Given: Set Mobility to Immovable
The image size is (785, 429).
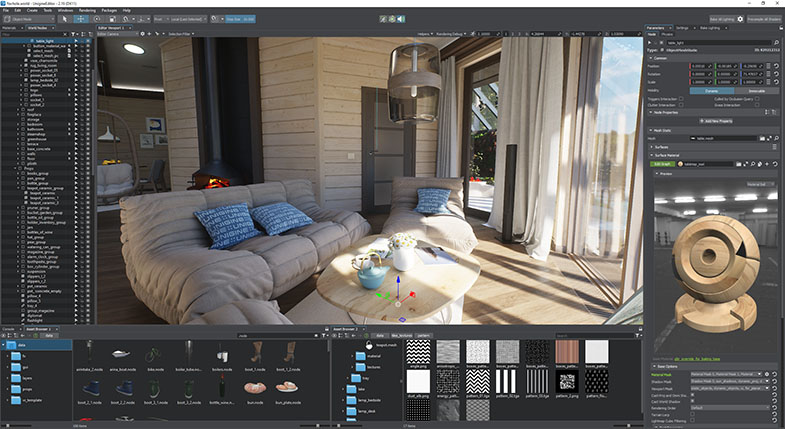Looking at the screenshot, I should tap(756, 91).
